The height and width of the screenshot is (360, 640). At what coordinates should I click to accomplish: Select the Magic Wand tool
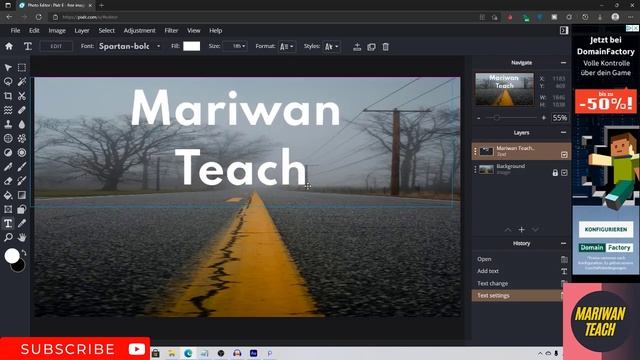[22, 82]
